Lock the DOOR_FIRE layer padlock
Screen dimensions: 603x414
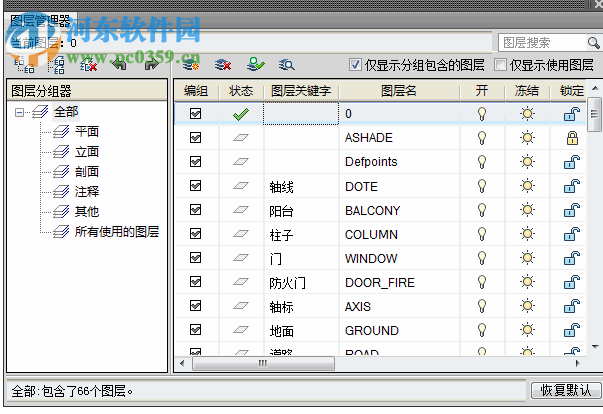[572, 282]
